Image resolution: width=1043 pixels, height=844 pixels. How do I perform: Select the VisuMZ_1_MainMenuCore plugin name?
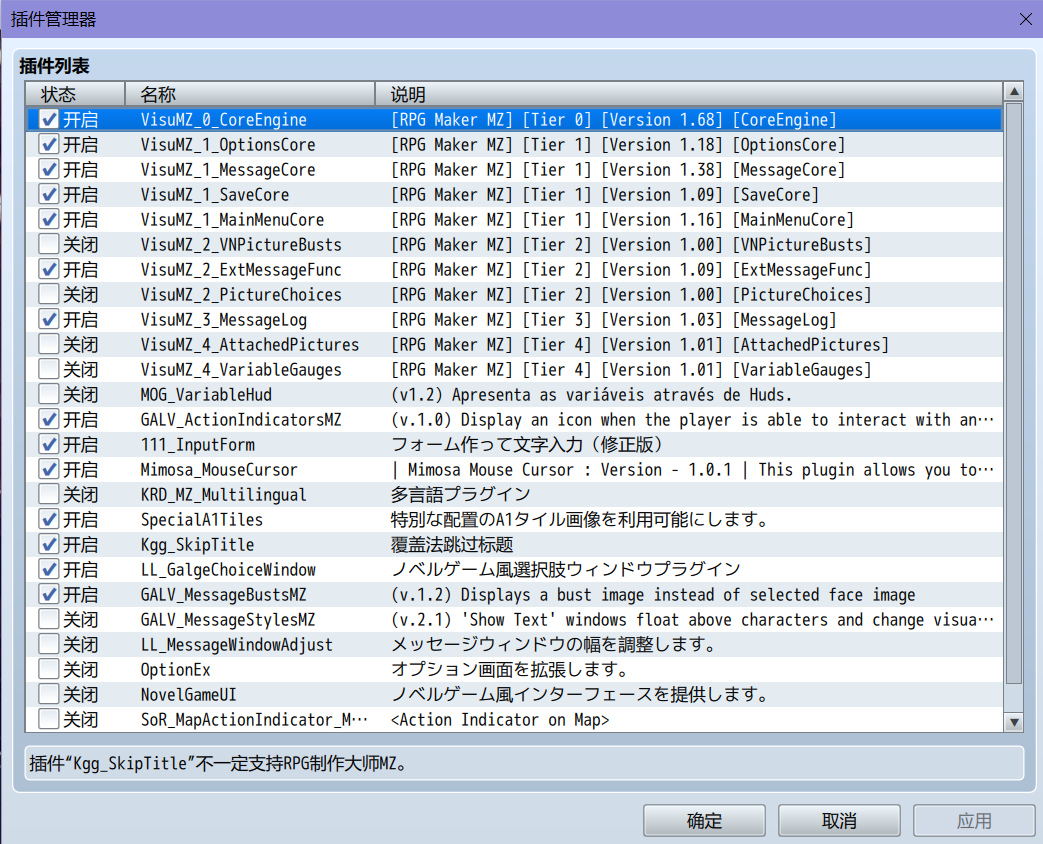tap(232, 219)
